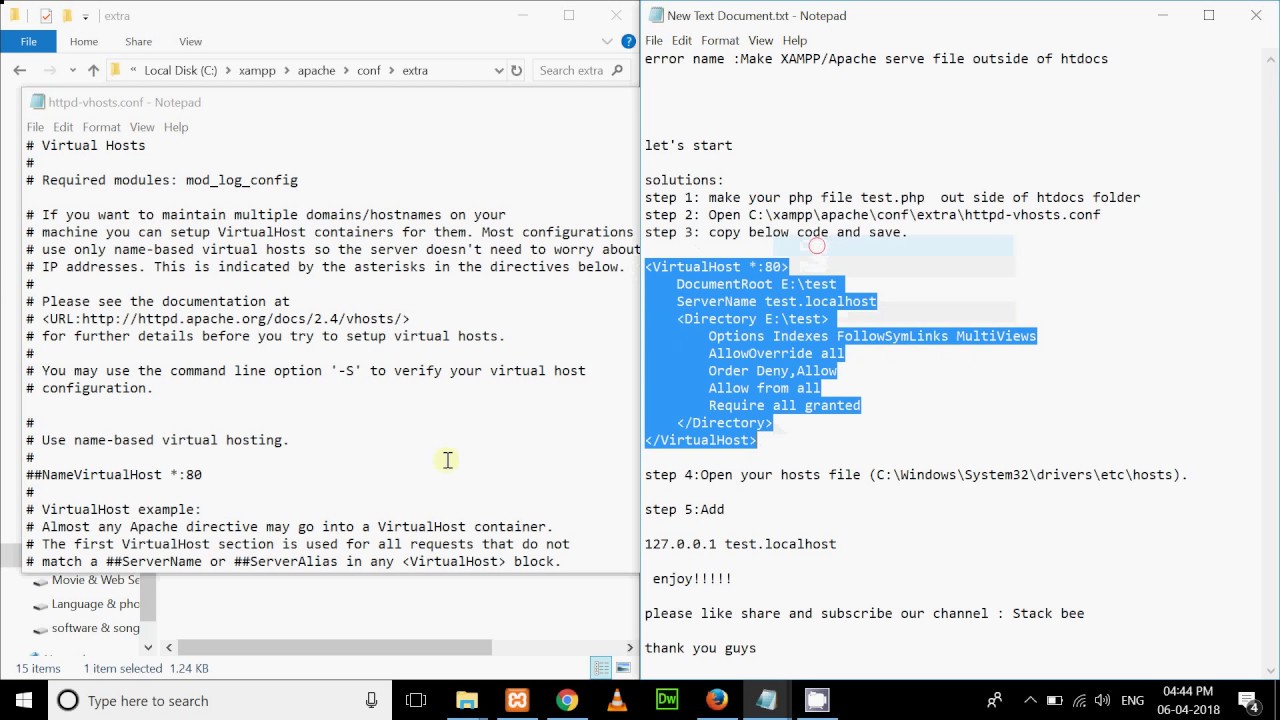The image size is (1280, 720).
Task: Open VLC media player from taskbar
Action: tap(617, 700)
